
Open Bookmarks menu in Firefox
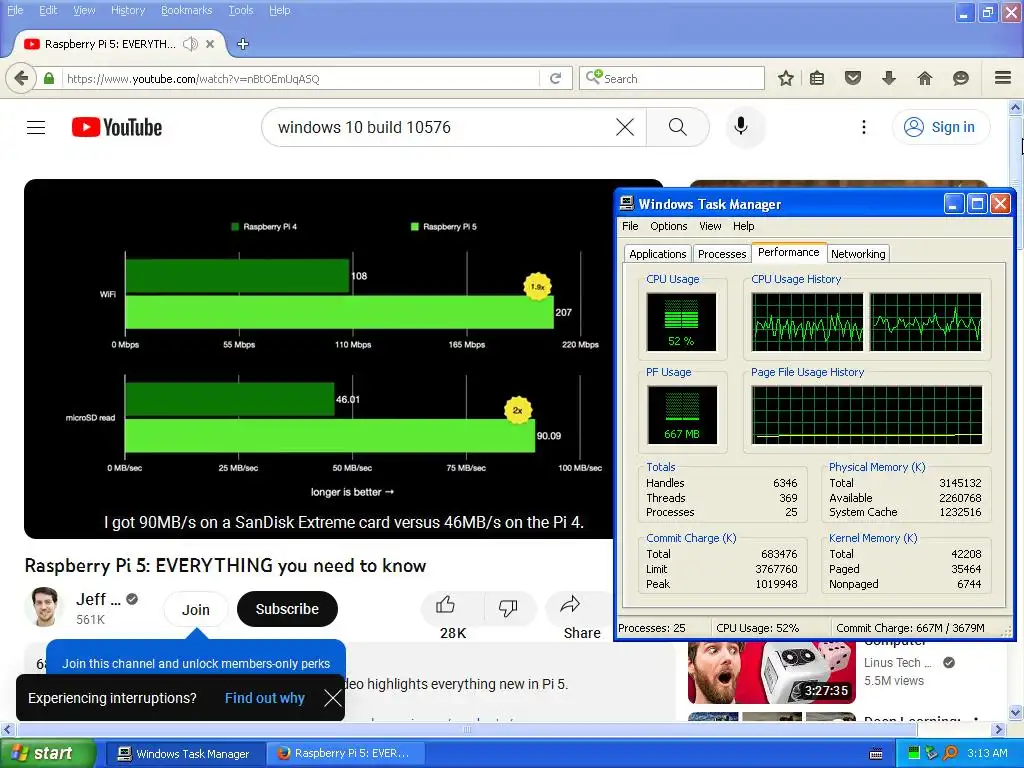(x=186, y=10)
